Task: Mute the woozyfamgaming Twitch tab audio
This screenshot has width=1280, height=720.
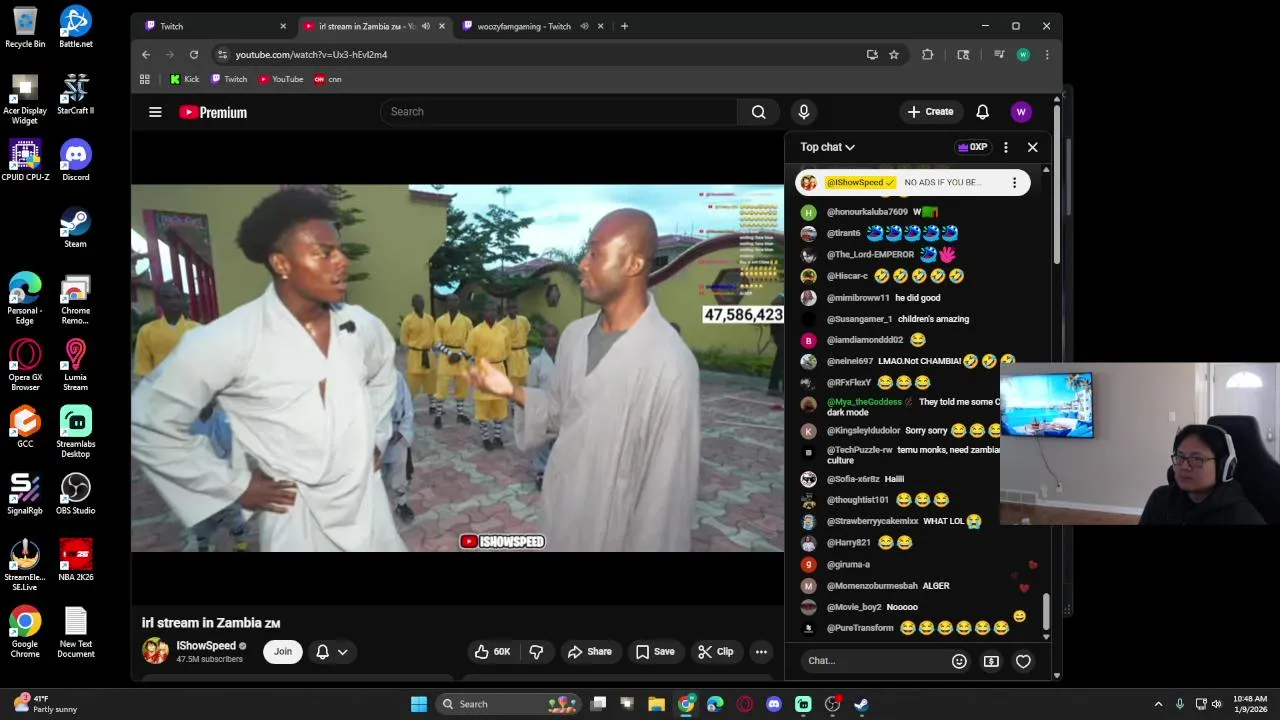Action: [x=584, y=26]
